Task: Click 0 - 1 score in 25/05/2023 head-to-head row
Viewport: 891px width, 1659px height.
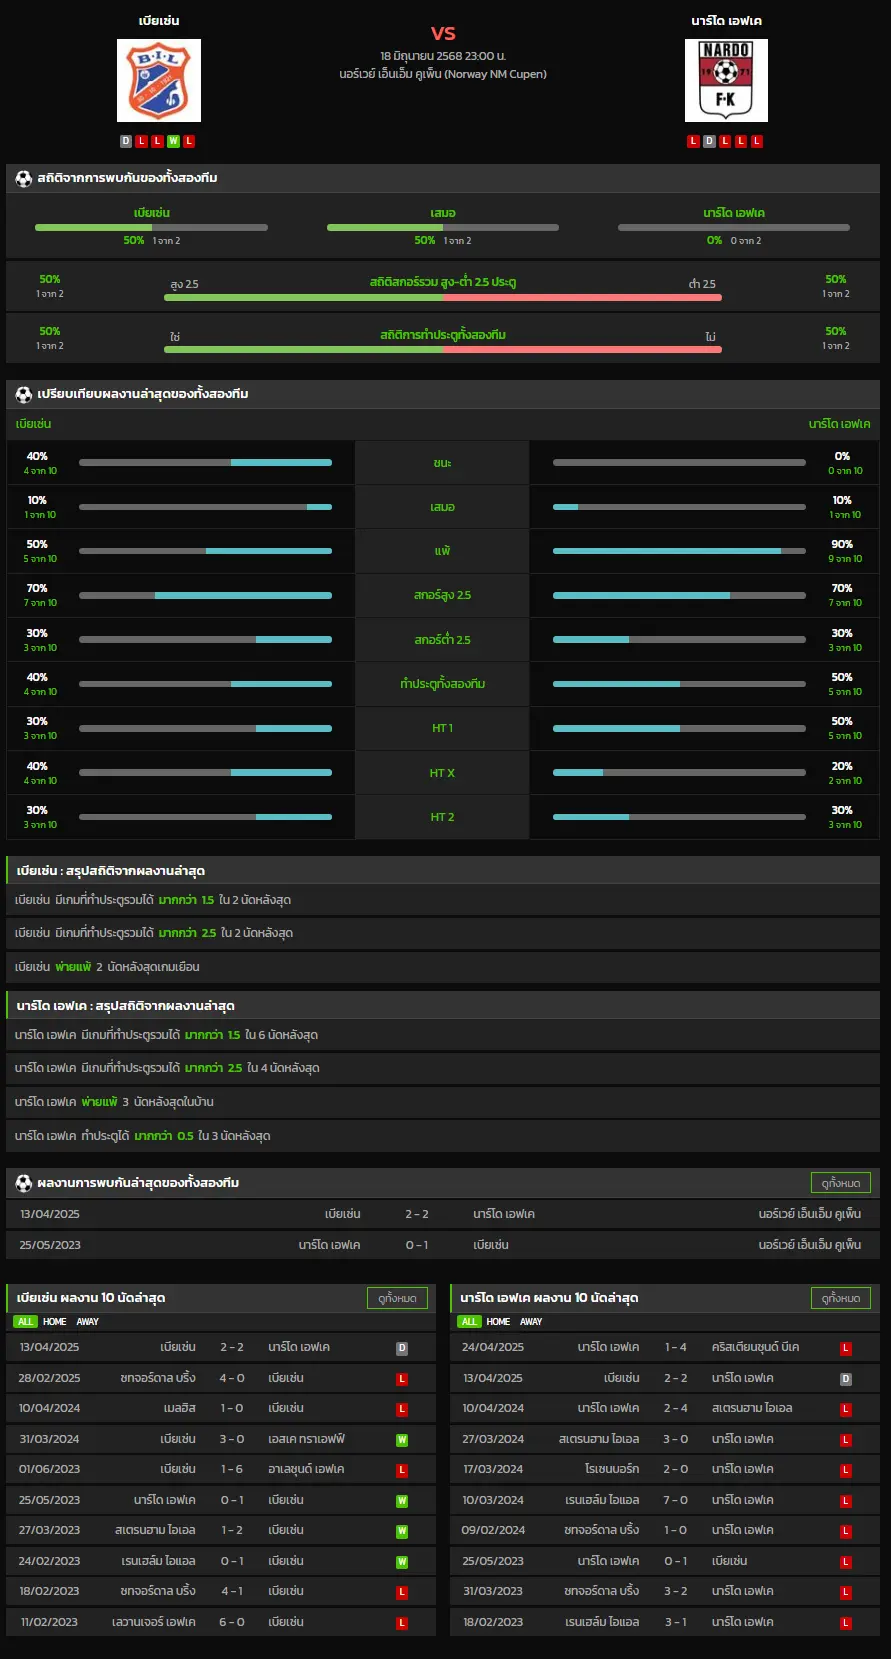Action: coord(417,1245)
